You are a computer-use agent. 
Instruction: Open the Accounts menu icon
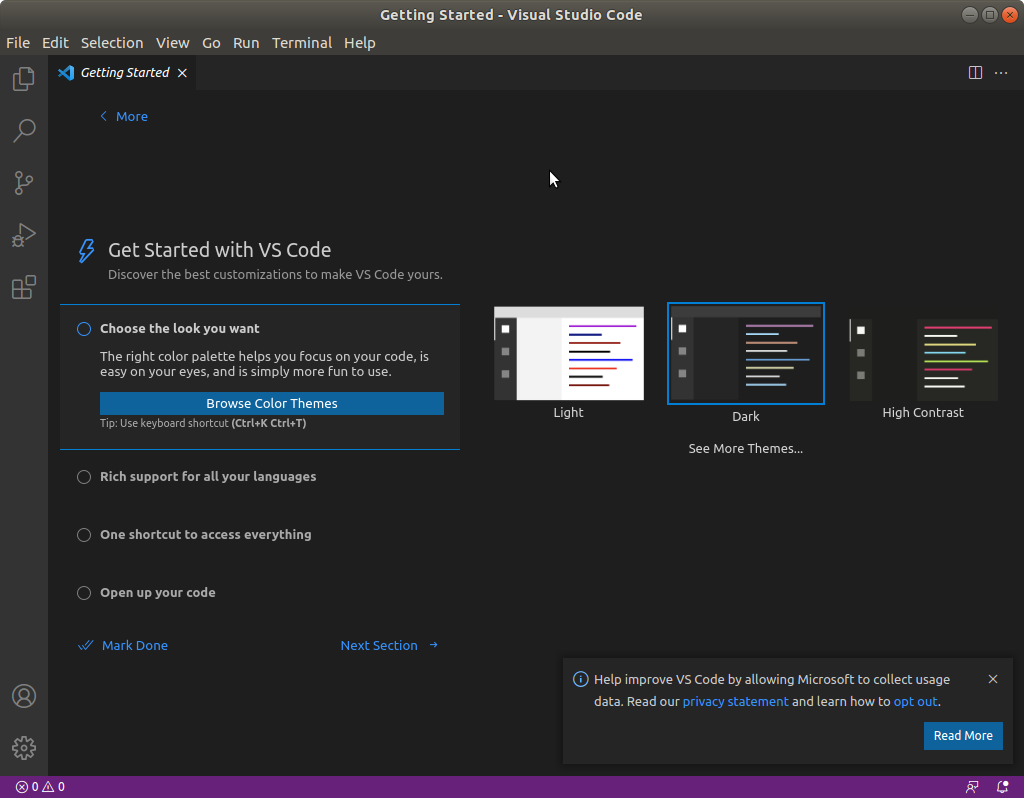coord(24,696)
